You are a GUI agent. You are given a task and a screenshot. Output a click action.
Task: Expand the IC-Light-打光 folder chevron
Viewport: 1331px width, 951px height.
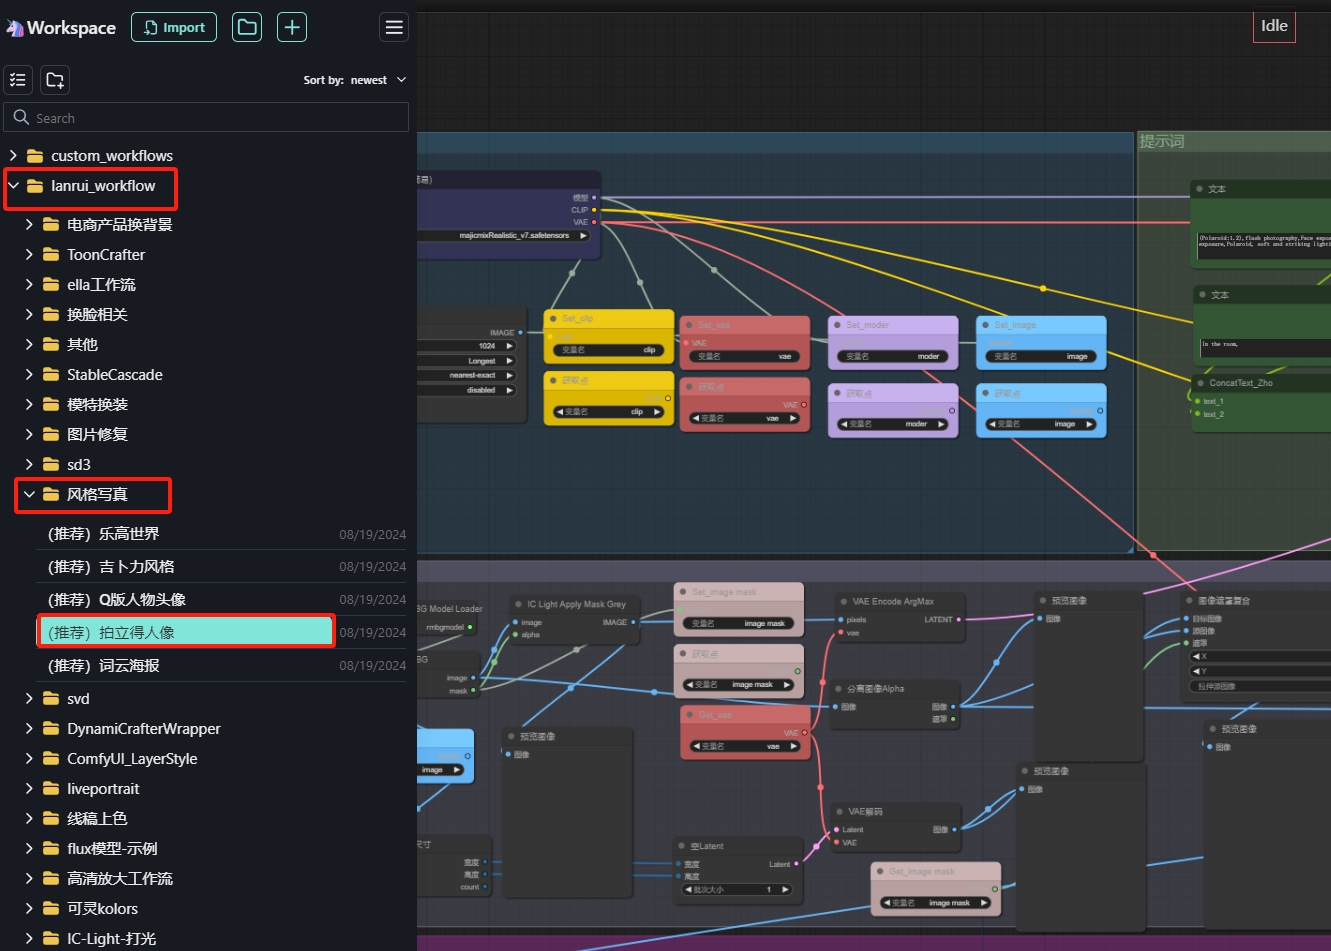[29, 938]
